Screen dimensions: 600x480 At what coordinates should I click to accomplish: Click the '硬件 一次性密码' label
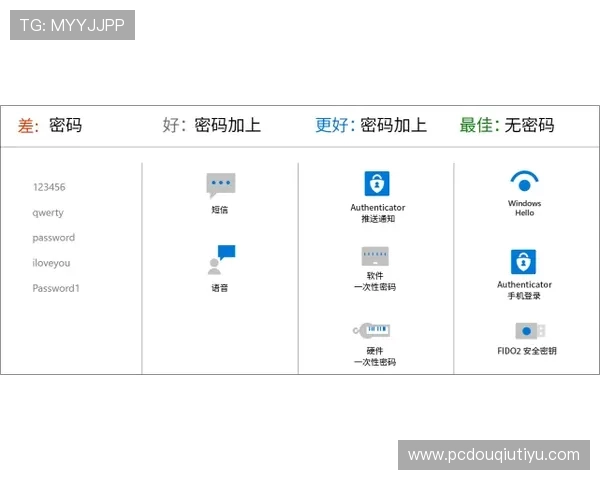click(x=375, y=356)
